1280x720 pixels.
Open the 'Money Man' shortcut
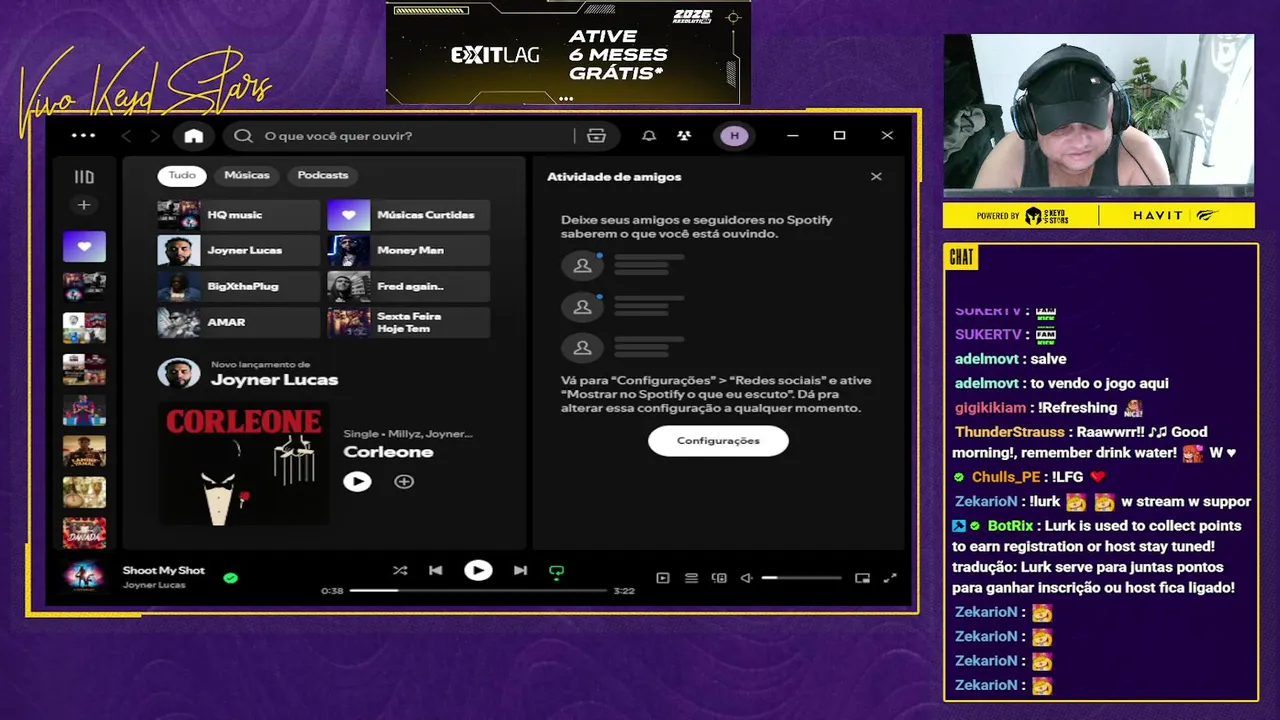[x=408, y=251]
